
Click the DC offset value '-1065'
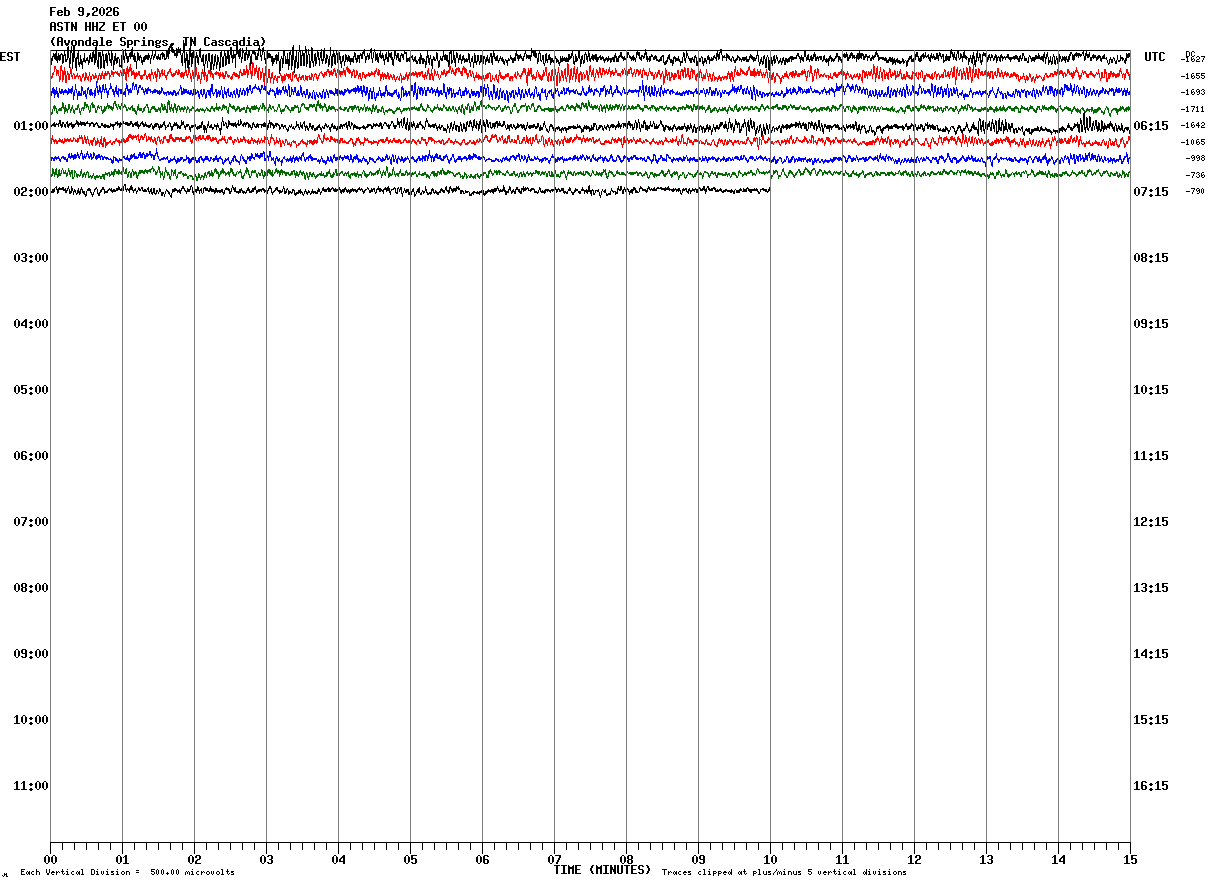pos(1193,142)
